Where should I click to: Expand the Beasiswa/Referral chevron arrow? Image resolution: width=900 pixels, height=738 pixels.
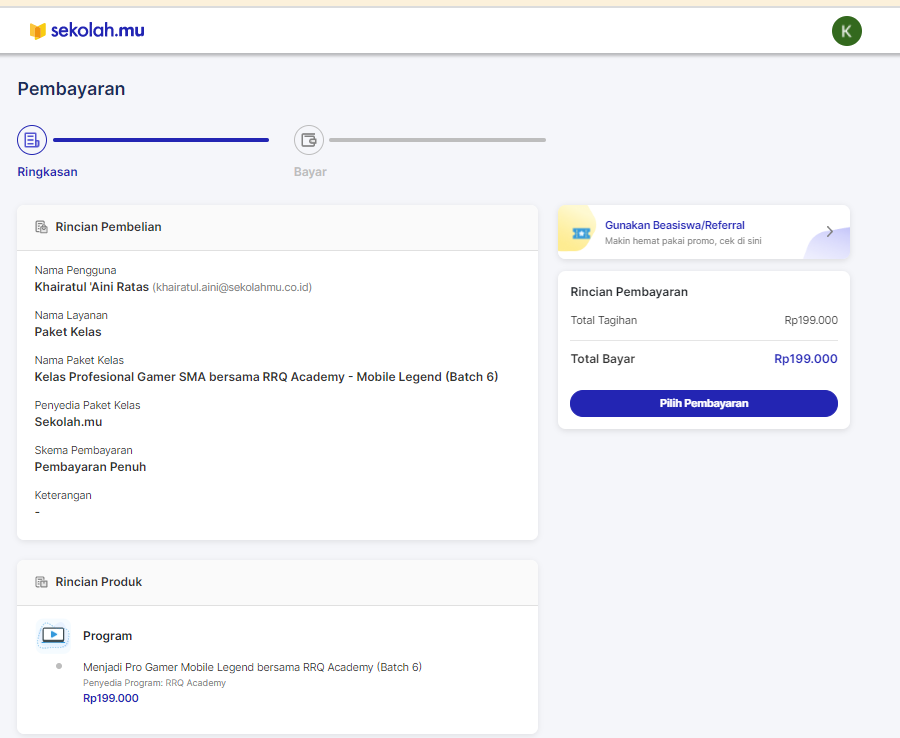[829, 232]
